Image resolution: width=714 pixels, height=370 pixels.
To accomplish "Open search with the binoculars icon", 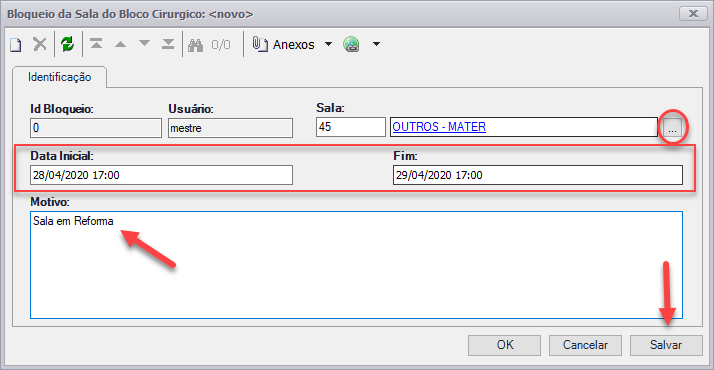I will 195,45.
